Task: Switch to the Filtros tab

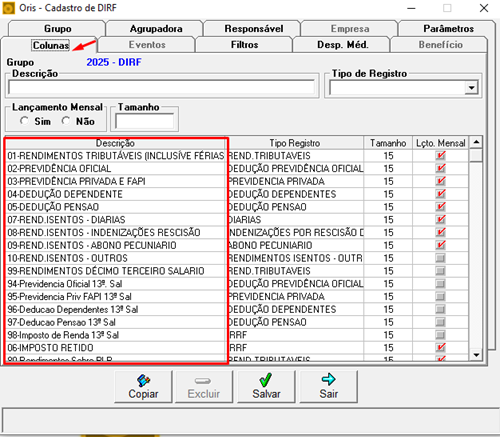Action: [x=244, y=45]
